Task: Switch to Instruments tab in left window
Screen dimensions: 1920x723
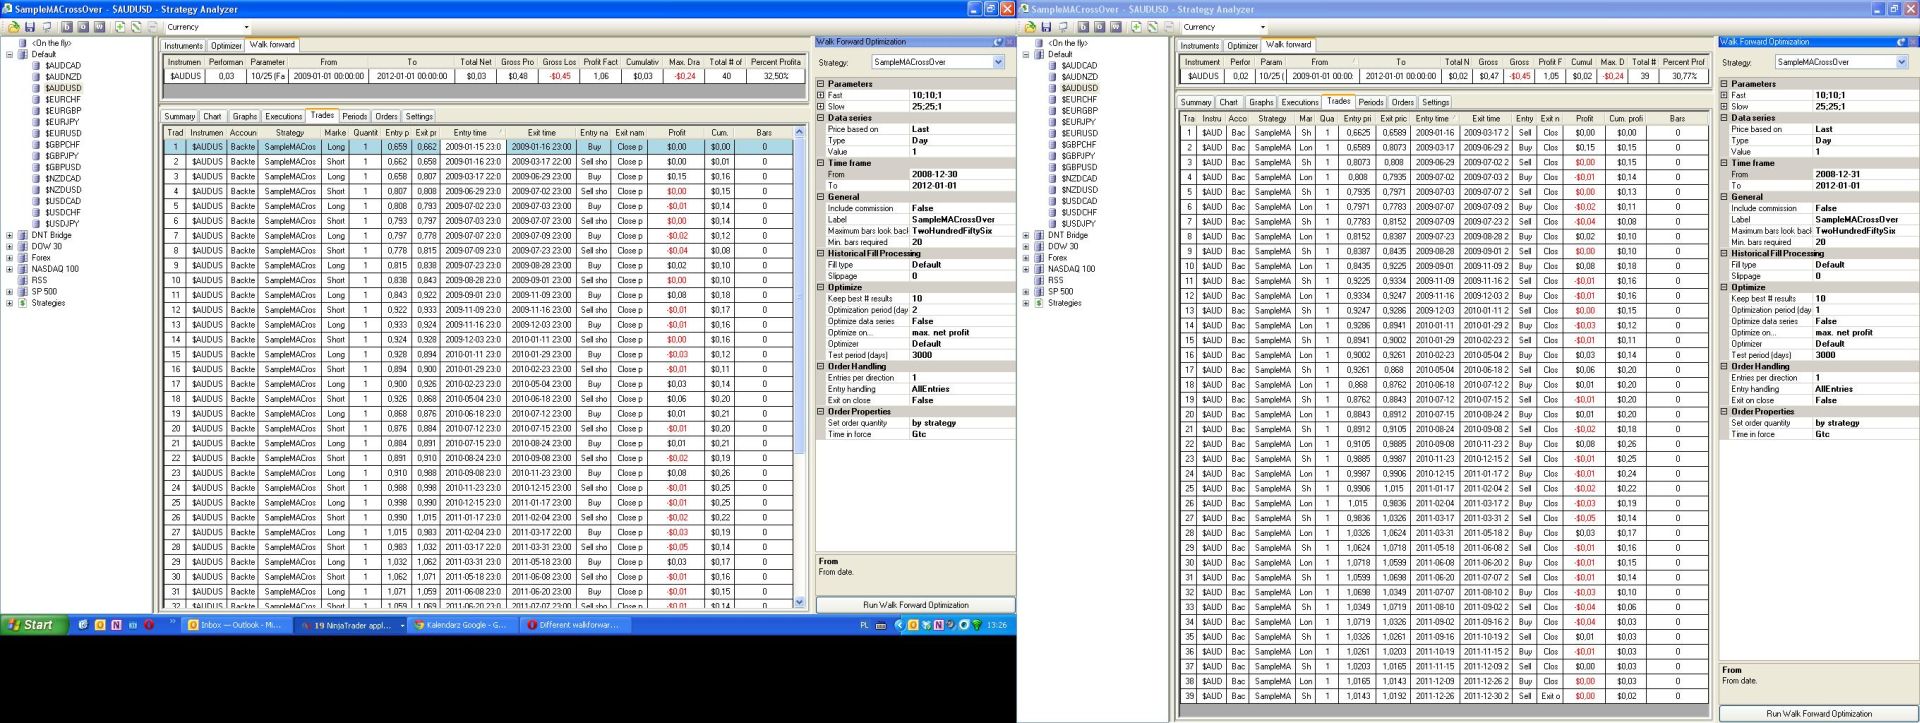Action: point(184,46)
